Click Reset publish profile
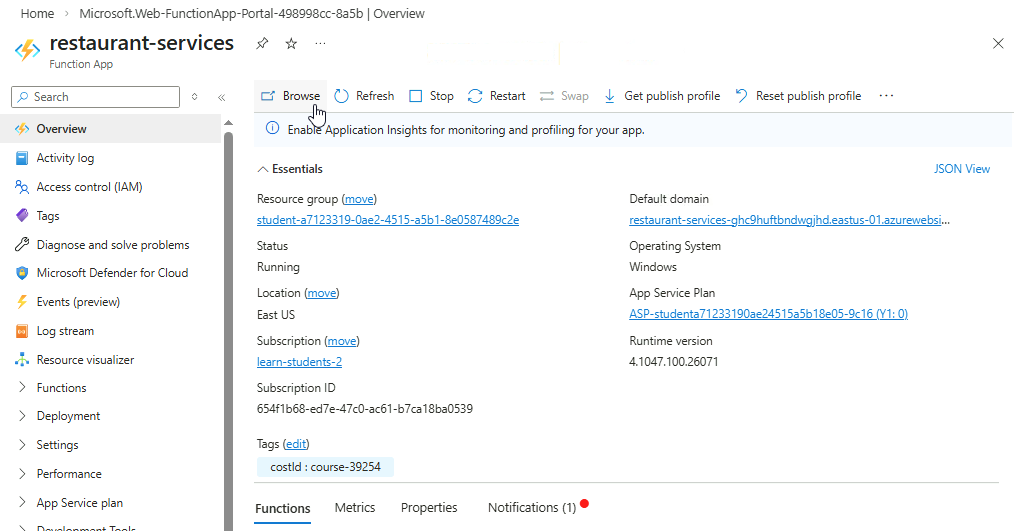 click(797, 96)
